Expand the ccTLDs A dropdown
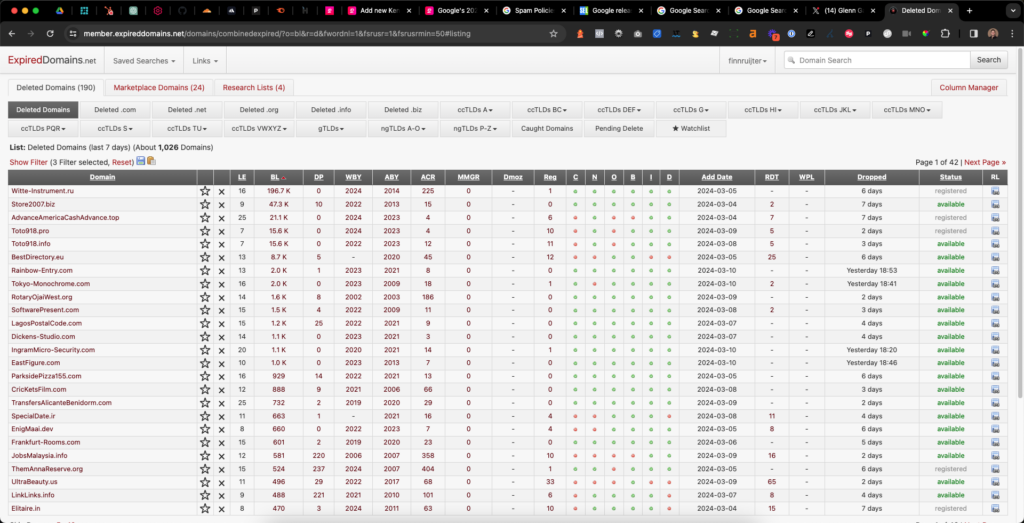The width and height of the screenshot is (1024, 523). coord(475,110)
